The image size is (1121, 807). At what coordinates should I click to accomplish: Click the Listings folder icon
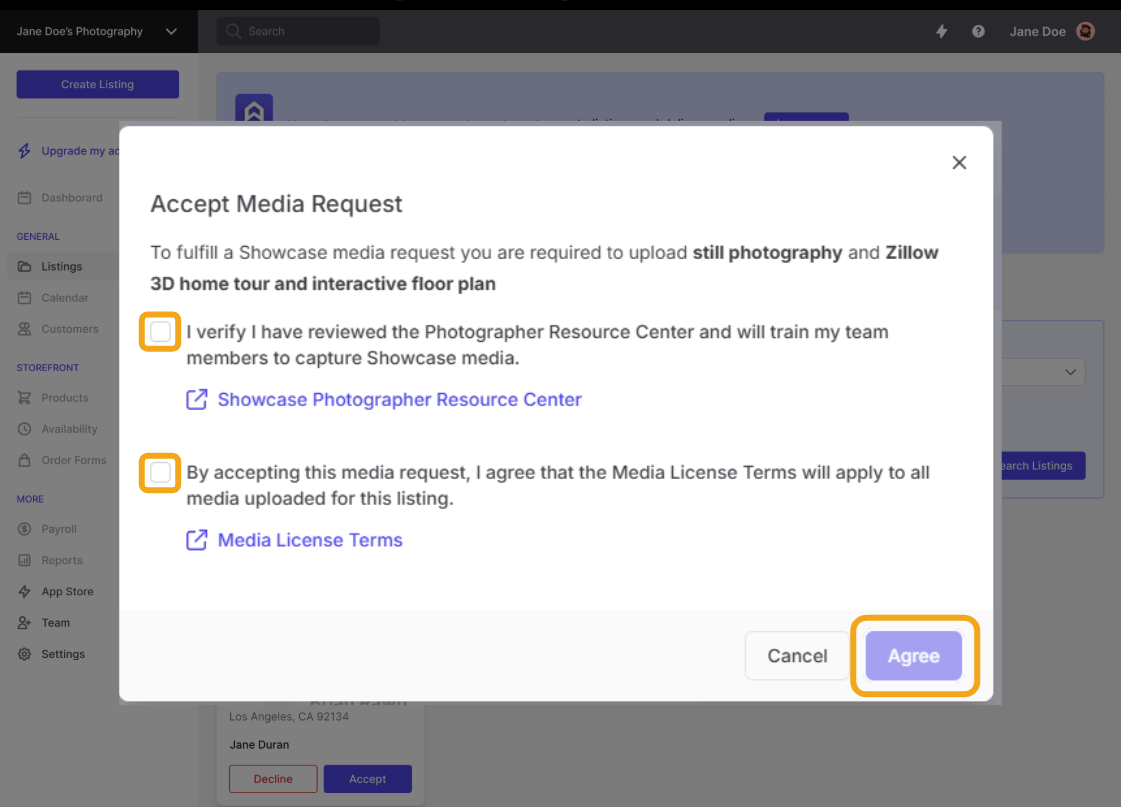24,267
